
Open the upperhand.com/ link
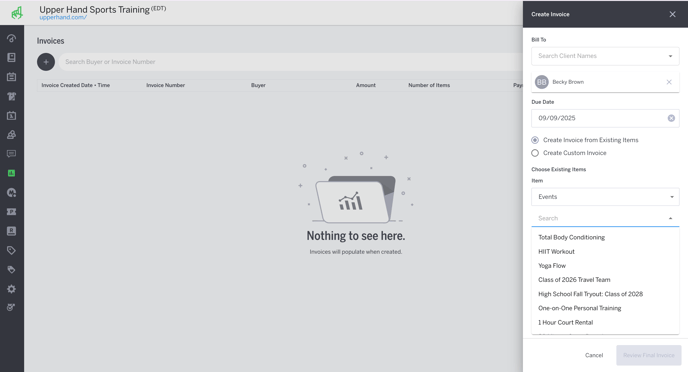[x=63, y=18]
